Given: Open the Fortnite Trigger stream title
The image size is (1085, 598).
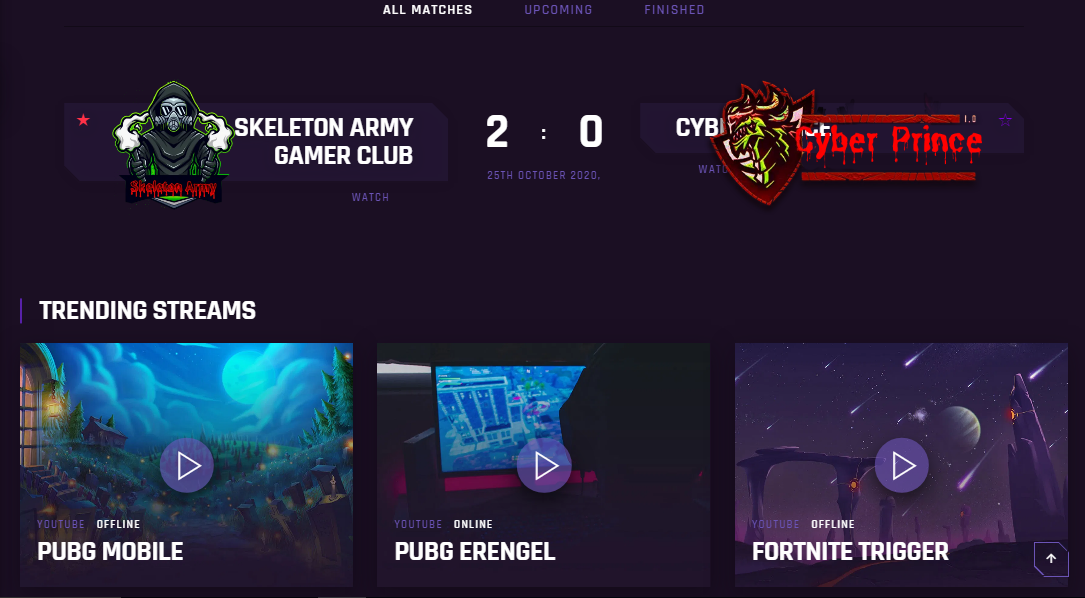Looking at the screenshot, I should tap(850, 552).
